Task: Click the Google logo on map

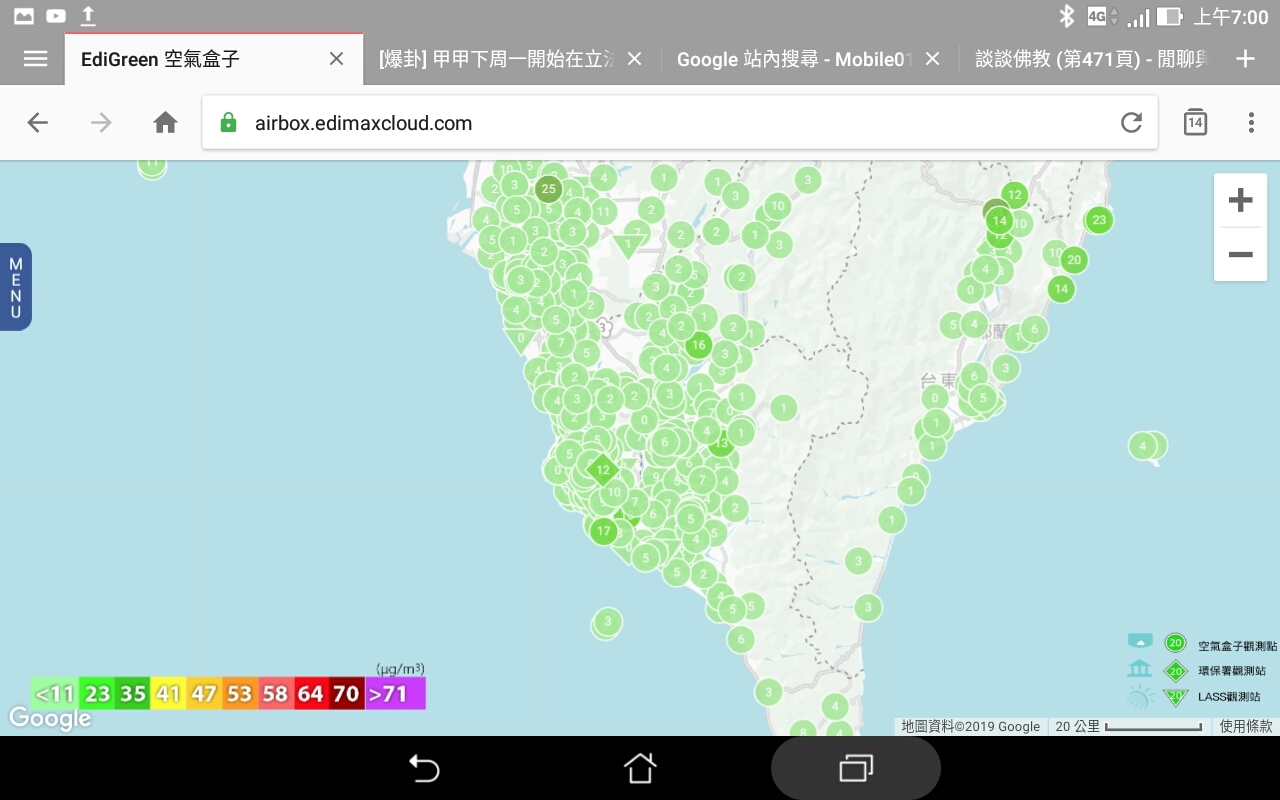Action: click(50, 719)
